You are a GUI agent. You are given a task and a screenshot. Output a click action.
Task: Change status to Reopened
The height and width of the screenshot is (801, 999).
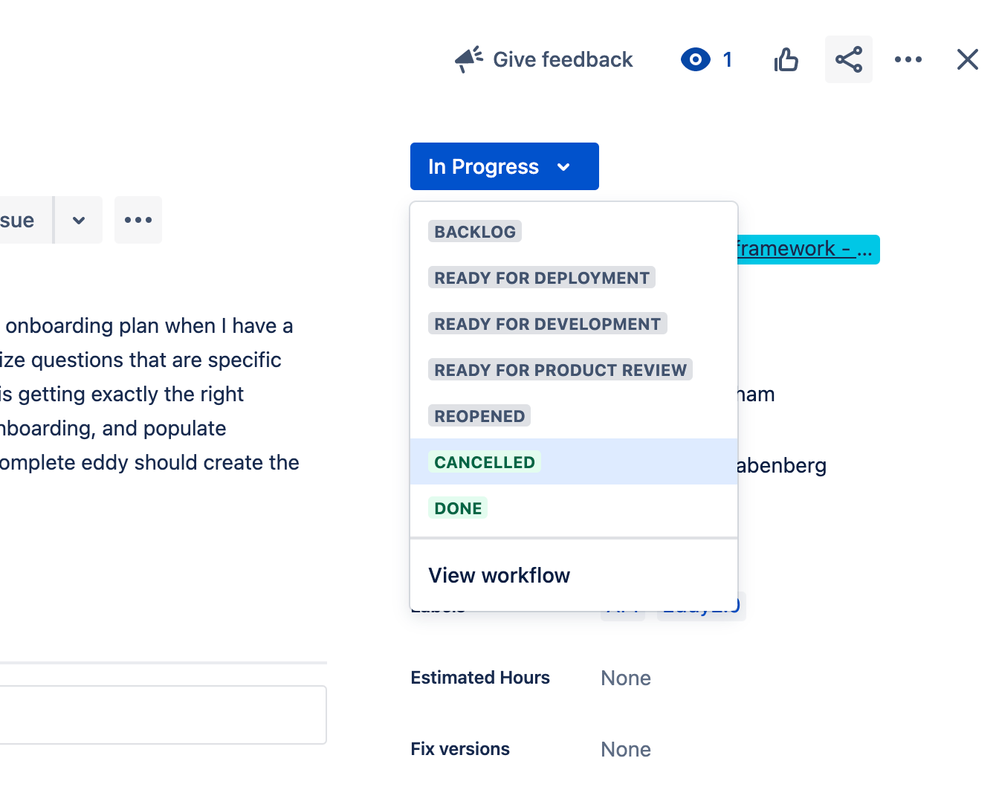[x=479, y=416]
